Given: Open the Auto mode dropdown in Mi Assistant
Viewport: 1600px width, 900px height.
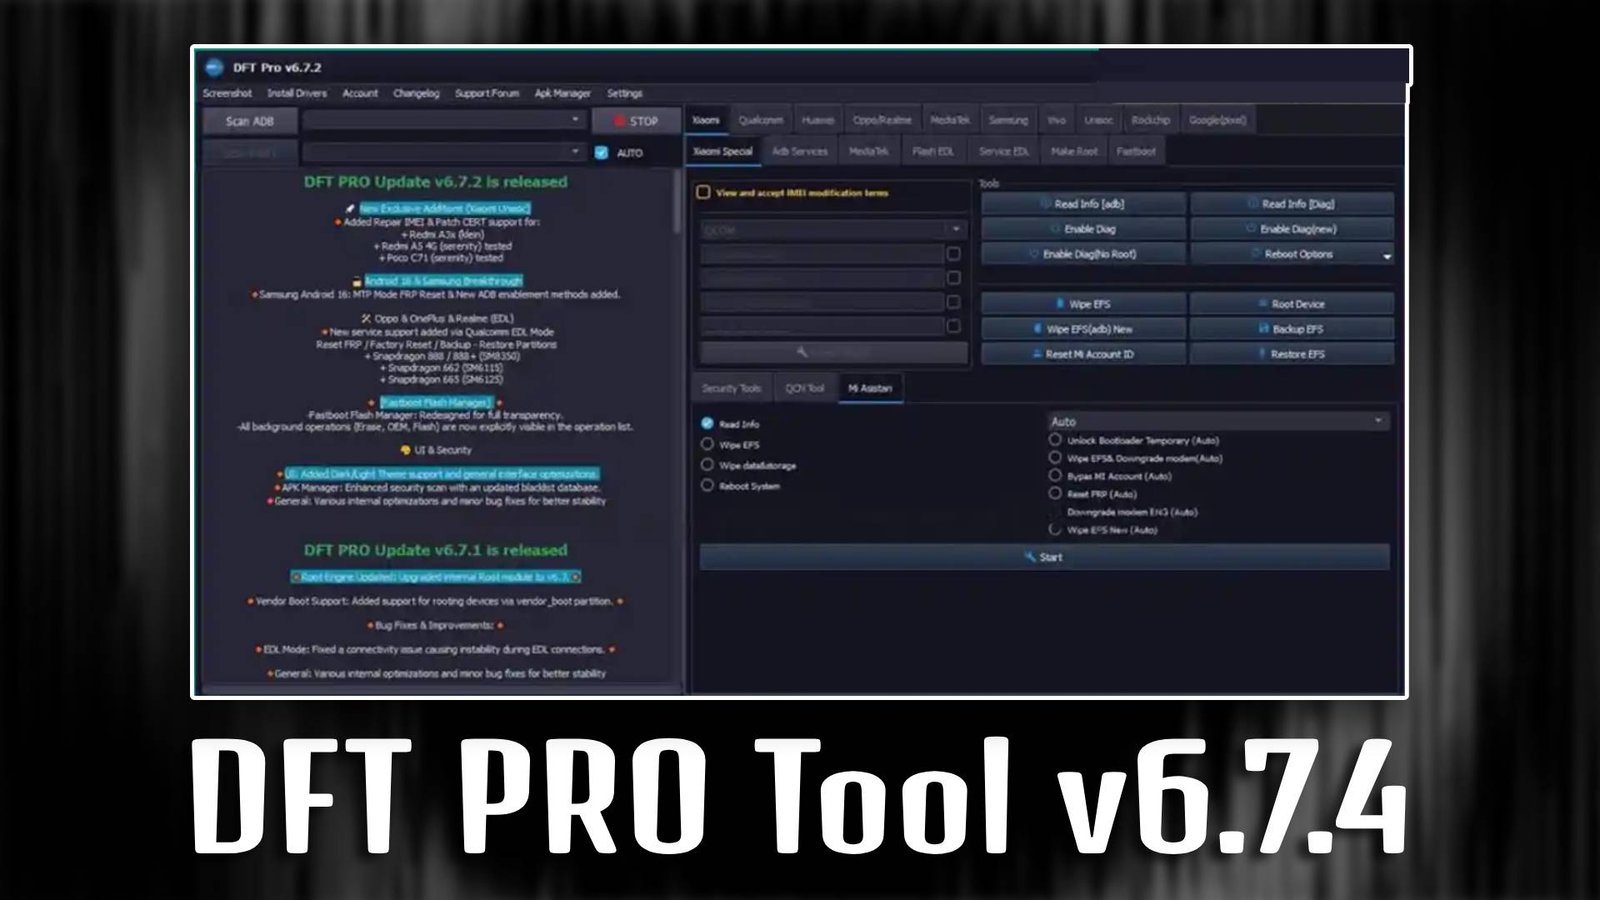Looking at the screenshot, I should click(x=1378, y=420).
